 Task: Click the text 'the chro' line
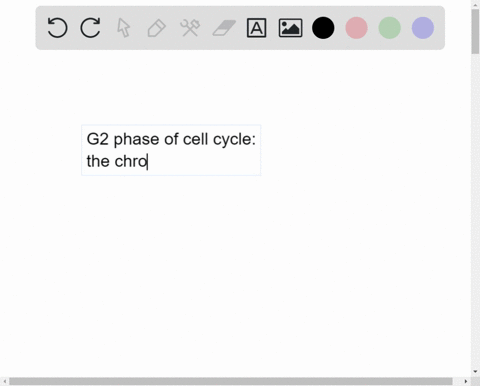pyautogui.click(x=117, y=161)
